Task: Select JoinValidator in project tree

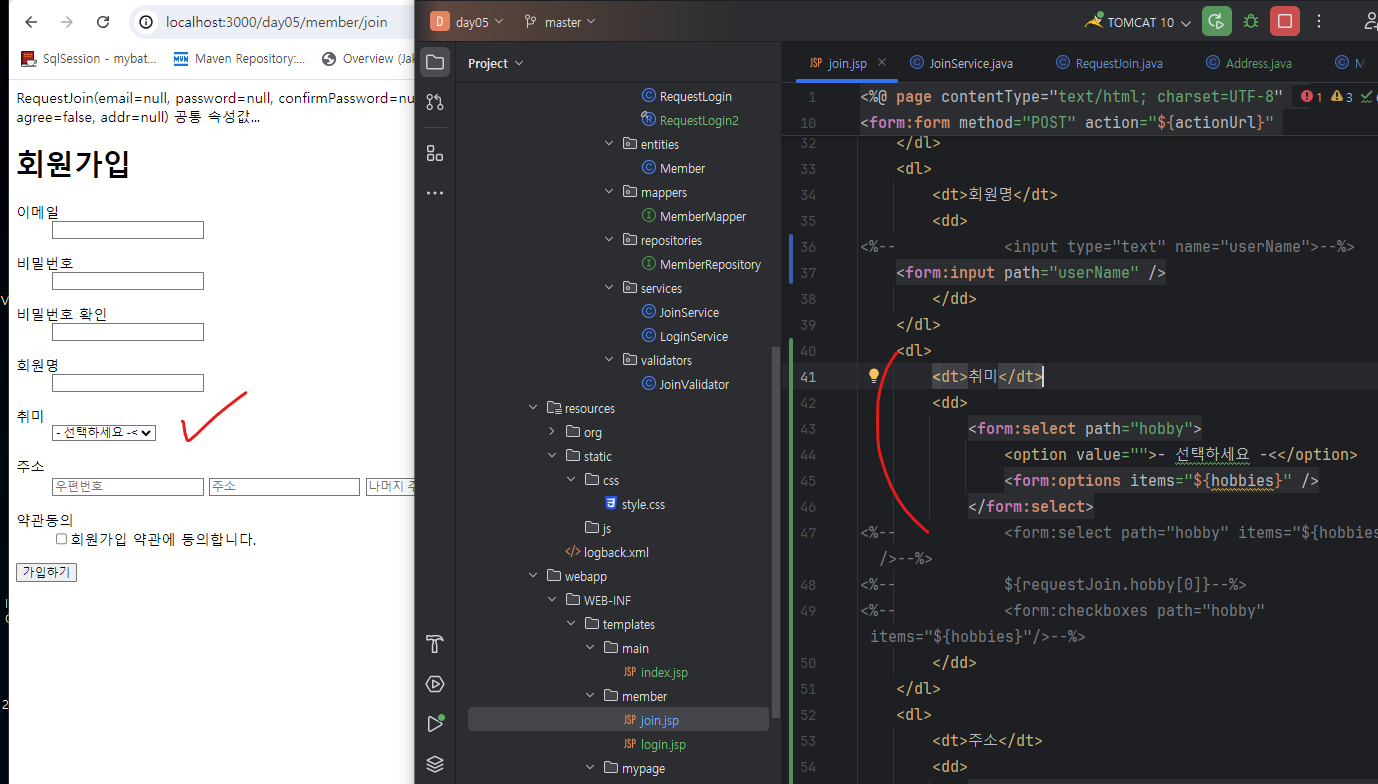Action: [x=694, y=384]
